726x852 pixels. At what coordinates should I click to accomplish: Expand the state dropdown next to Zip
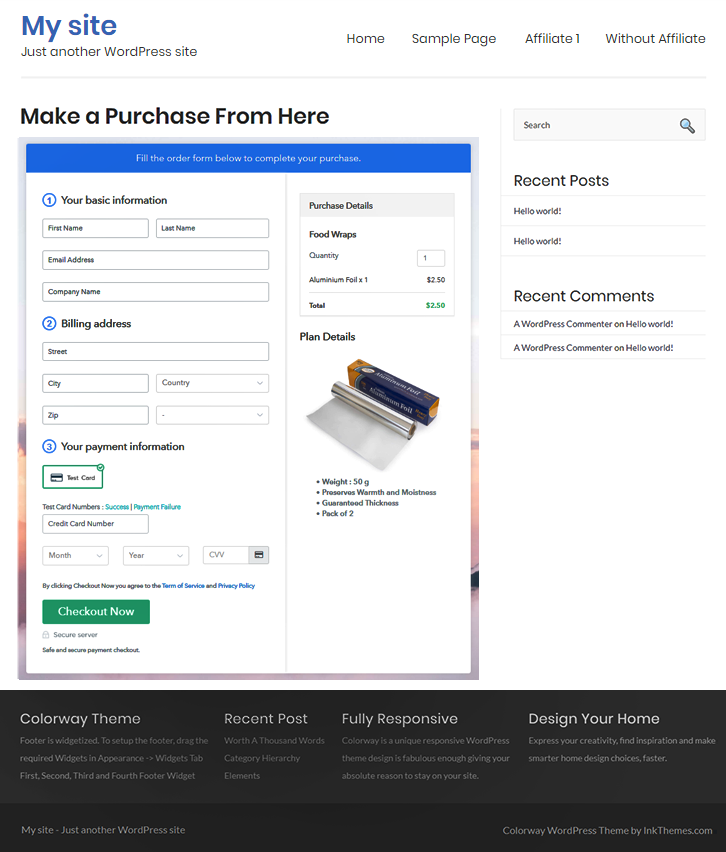point(212,415)
